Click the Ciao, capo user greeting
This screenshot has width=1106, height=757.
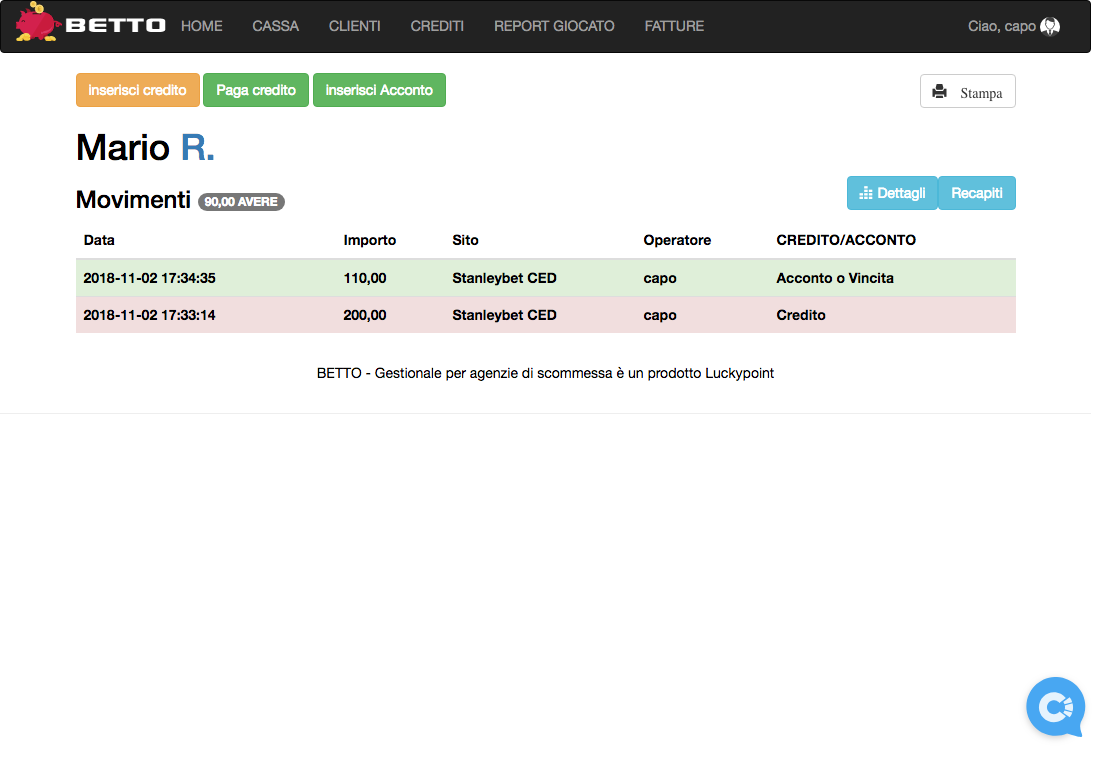tap(1001, 26)
